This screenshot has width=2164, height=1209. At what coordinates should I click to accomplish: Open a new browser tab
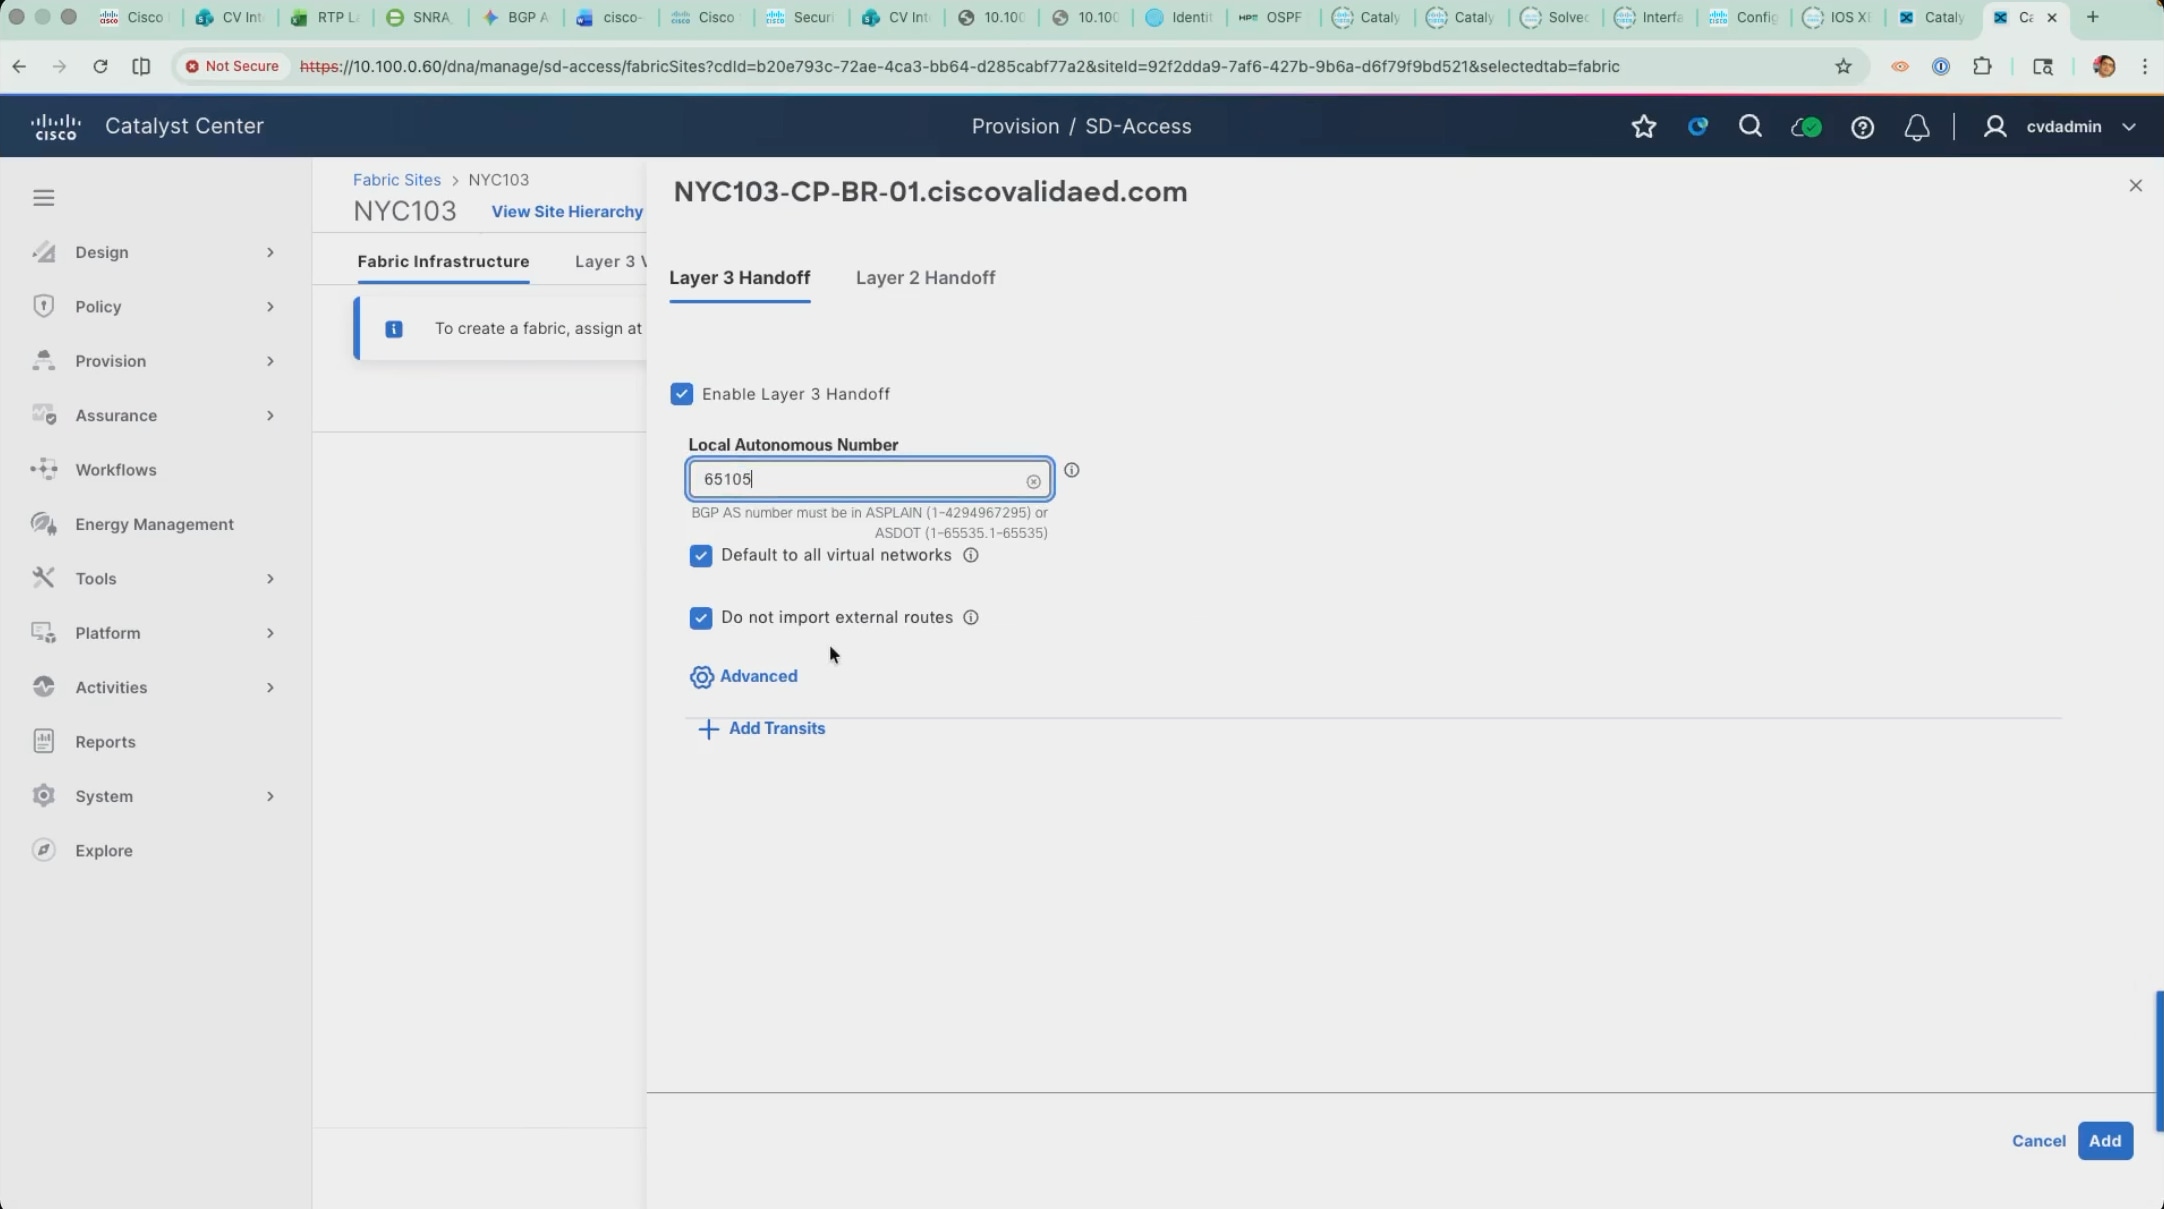2092,17
